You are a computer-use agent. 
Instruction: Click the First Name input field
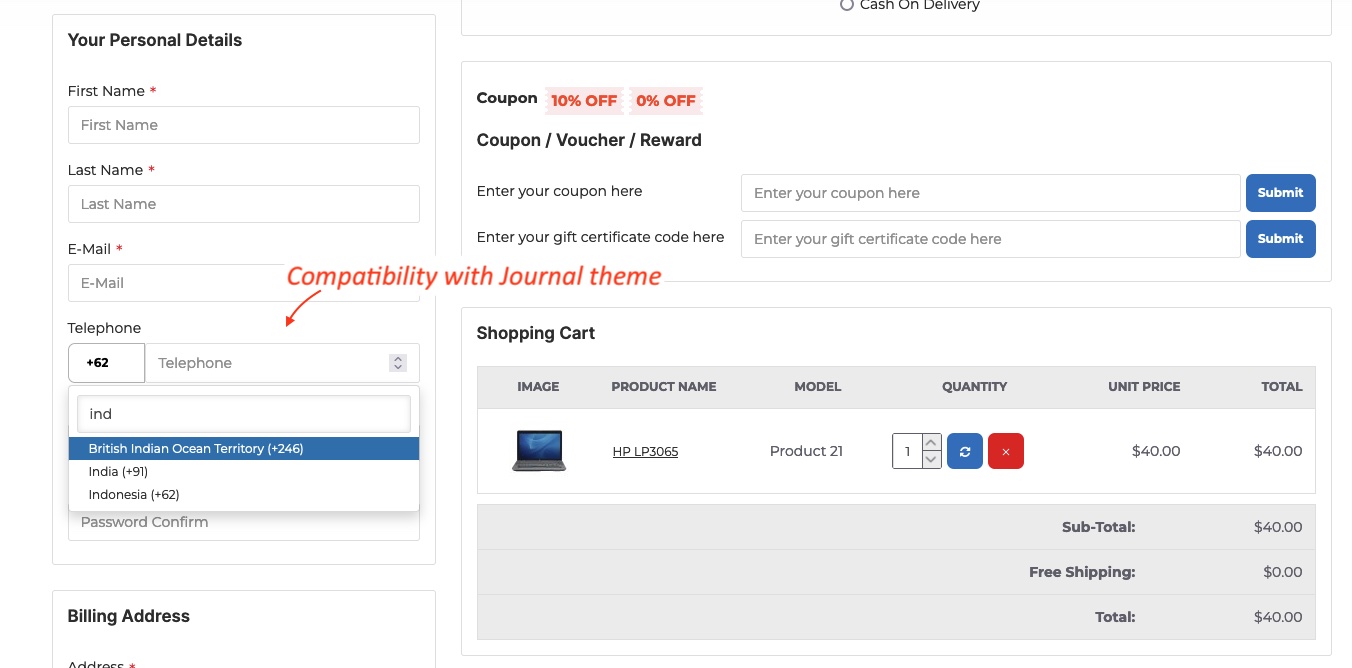pyautogui.click(x=243, y=124)
